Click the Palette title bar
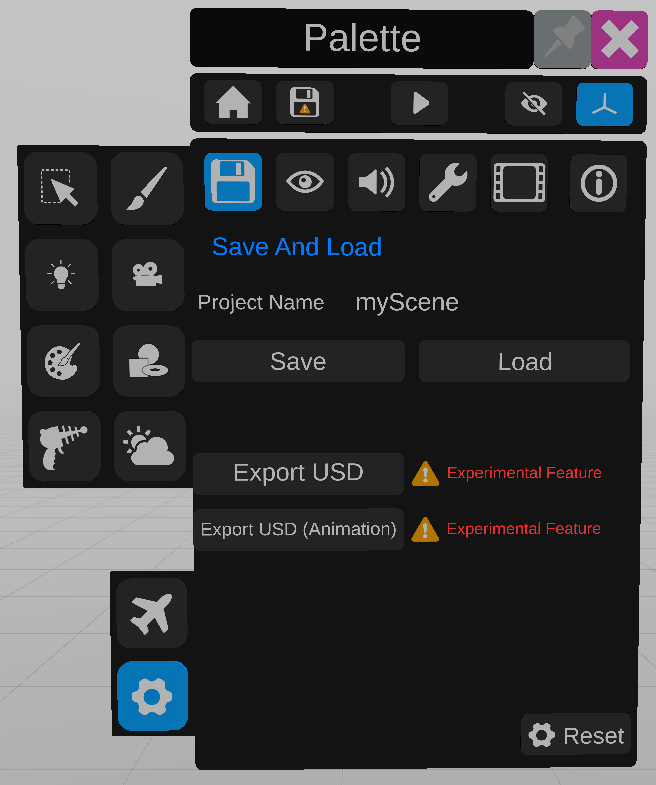 pos(362,38)
